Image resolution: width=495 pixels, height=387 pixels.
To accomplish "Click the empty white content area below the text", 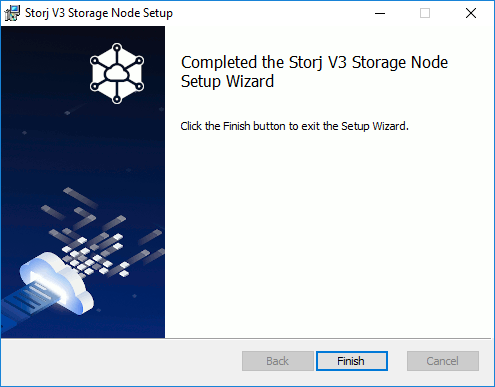I will click(328, 233).
